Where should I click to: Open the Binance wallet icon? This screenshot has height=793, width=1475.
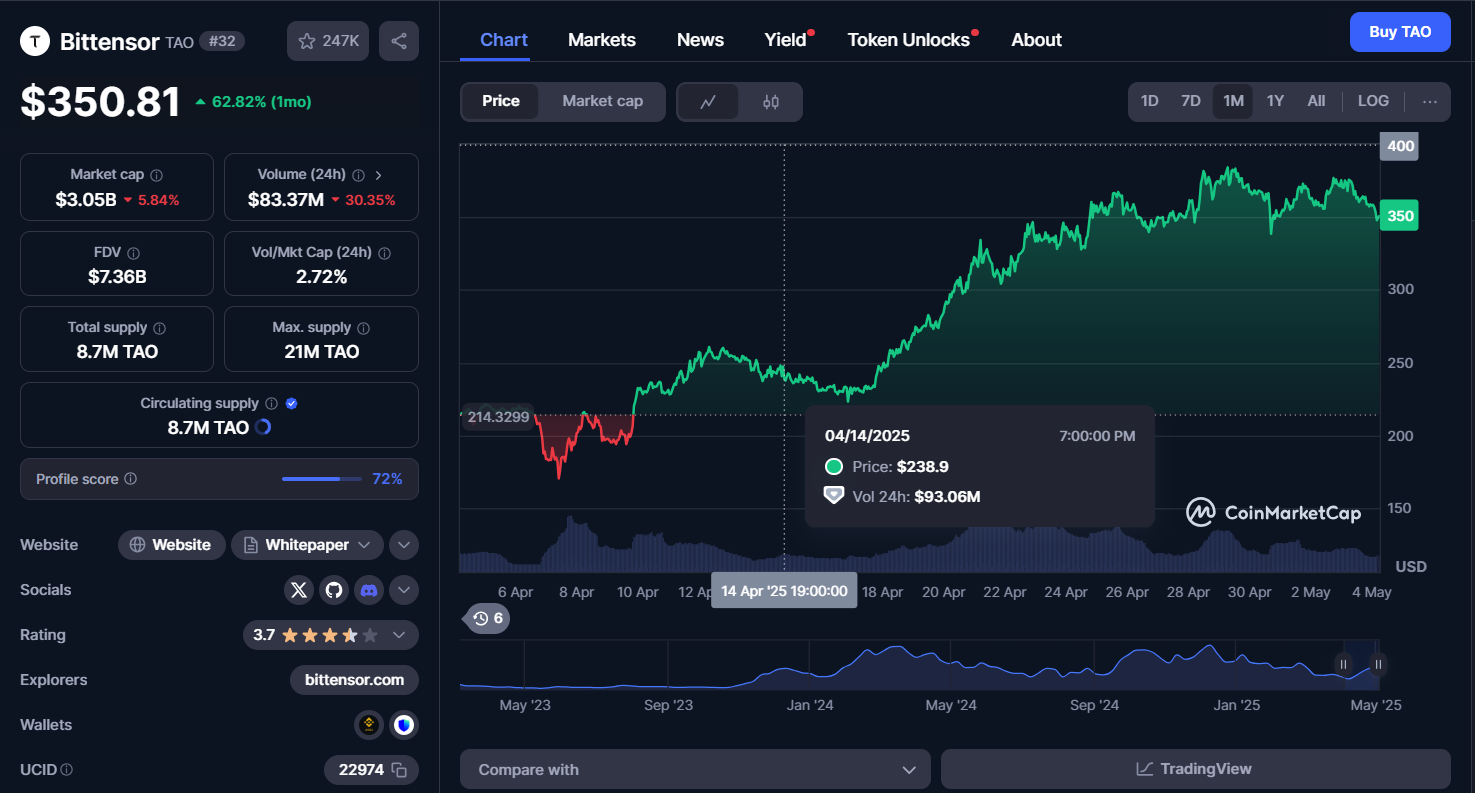click(369, 725)
